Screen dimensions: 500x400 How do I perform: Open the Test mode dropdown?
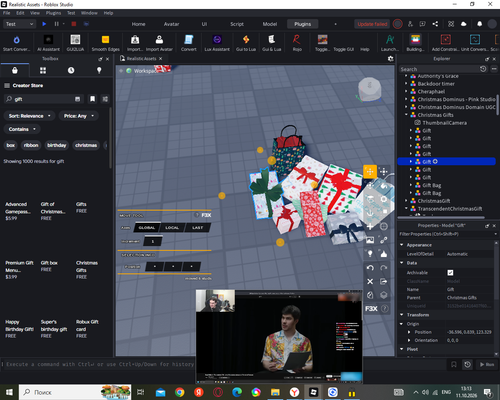(x=19, y=24)
